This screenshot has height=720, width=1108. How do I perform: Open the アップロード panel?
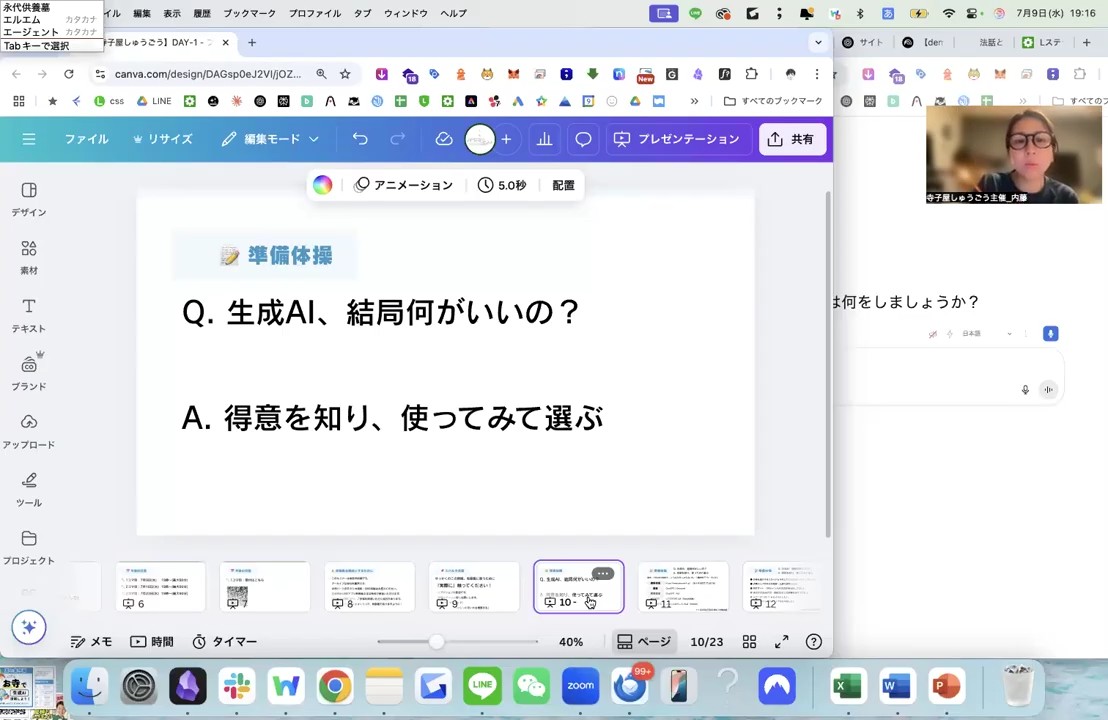pyautogui.click(x=29, y=430)
